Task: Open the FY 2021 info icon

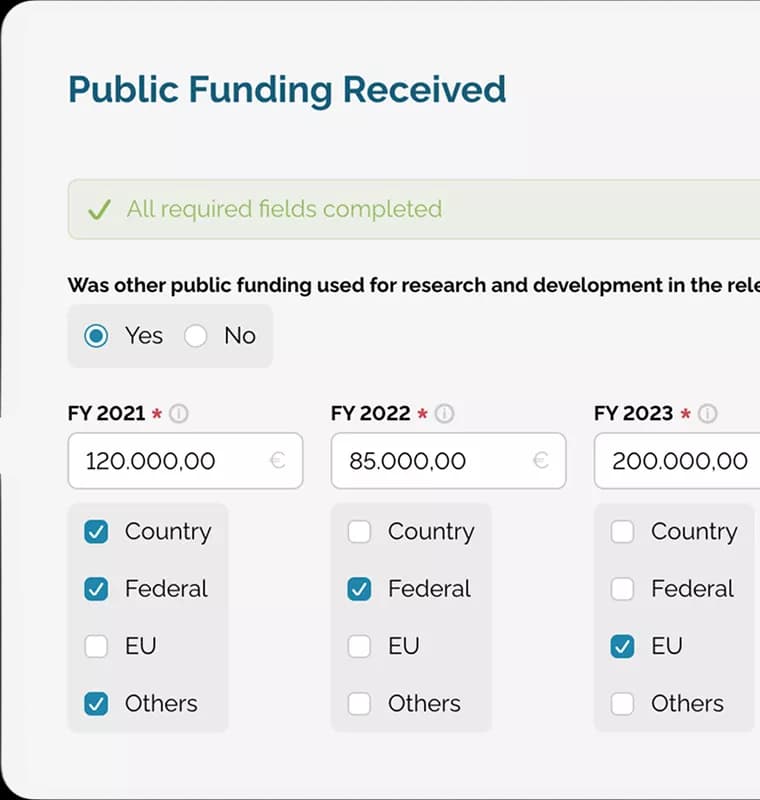Action: pos(179,413)
